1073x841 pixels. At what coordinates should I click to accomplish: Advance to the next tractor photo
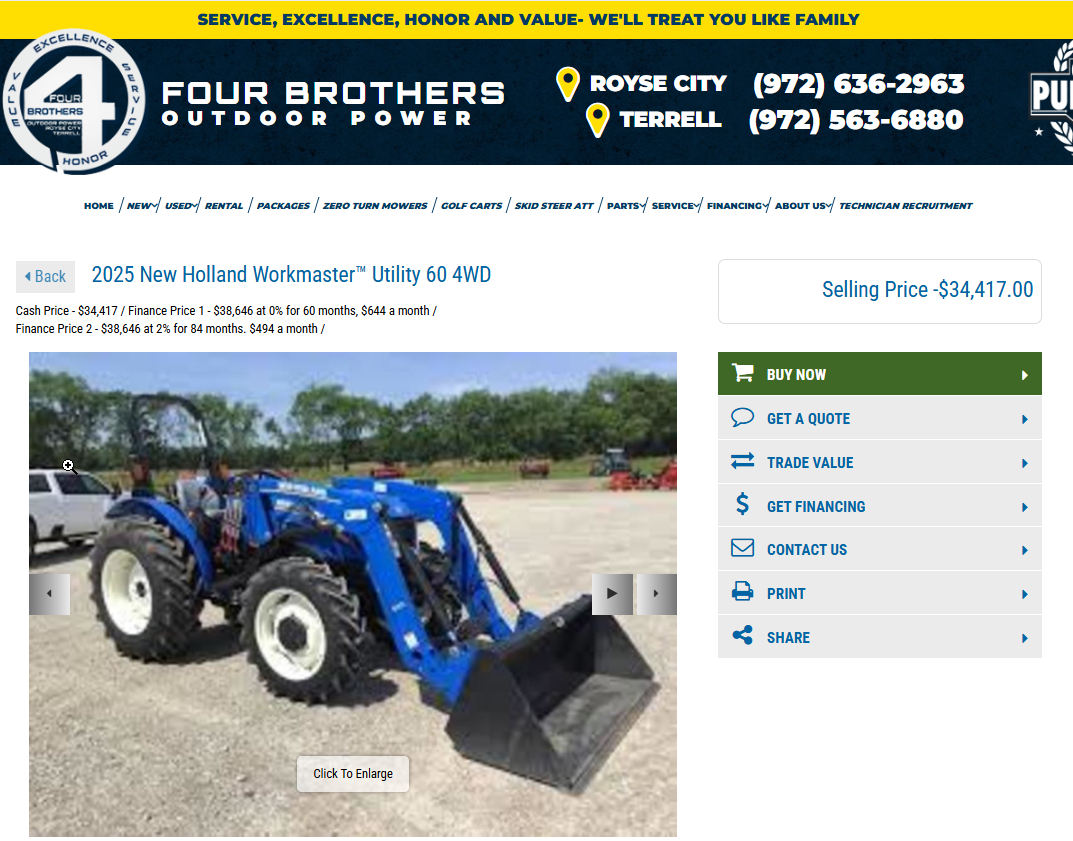coord(656,594)
